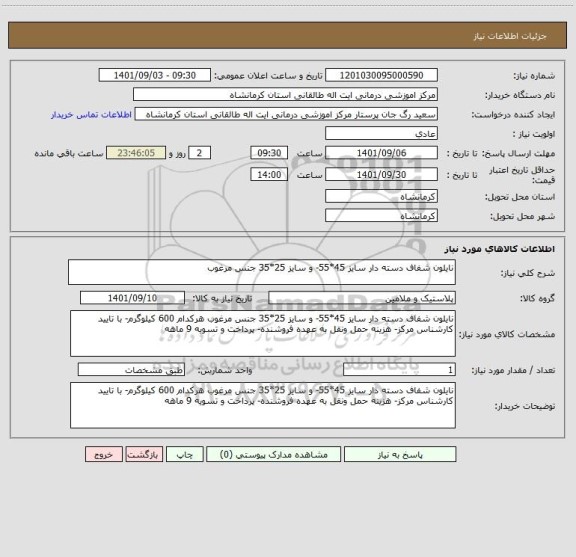576x557 pixels.
Task: Click the اولویت نیاز field showing عادی
Action: click(381, 133)
